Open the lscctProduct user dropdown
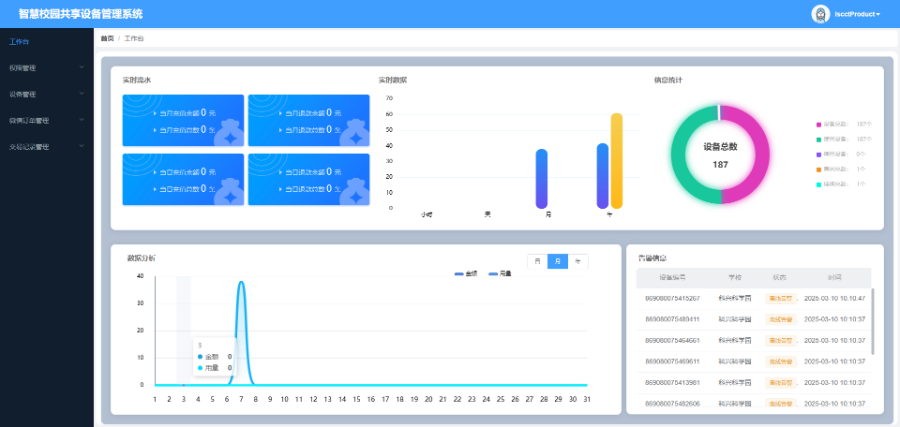The width and height of the screenshot is (900, 427). (856, 14)
